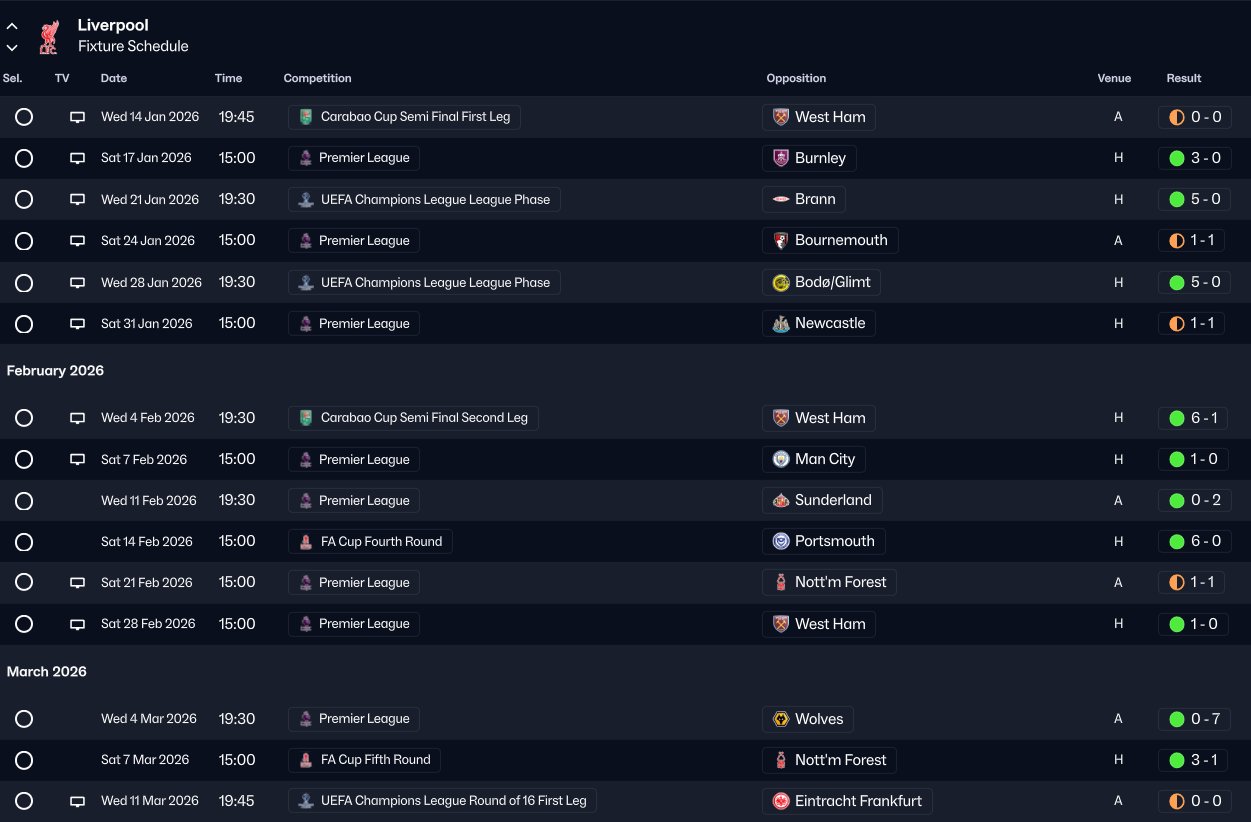Click the Bodø/Glimt club badge
This screenshot has height=822, width=1251.
[x=781, y=283]
